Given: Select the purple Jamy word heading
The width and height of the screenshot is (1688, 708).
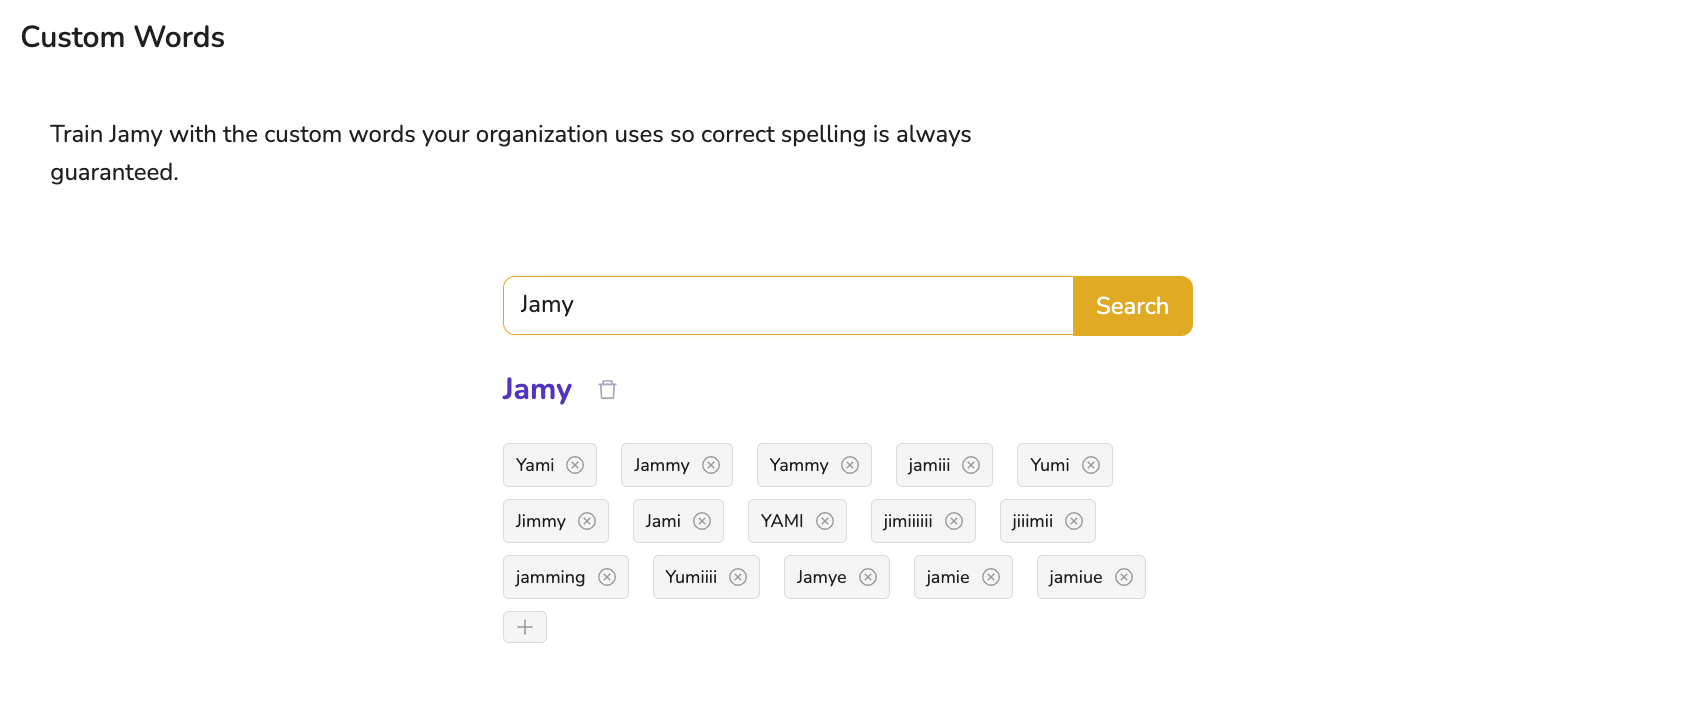Looking at the screenshot, I should click(x=537, y=389).
